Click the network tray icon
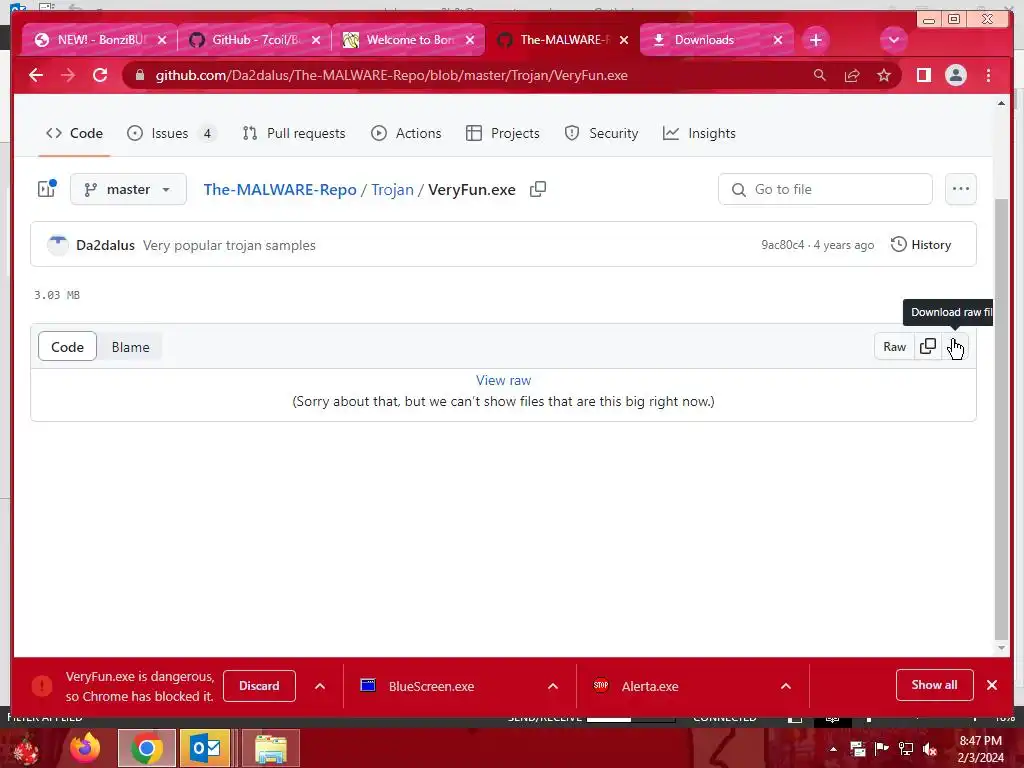This screenshot has width=1024, height=768. [906, 749]
